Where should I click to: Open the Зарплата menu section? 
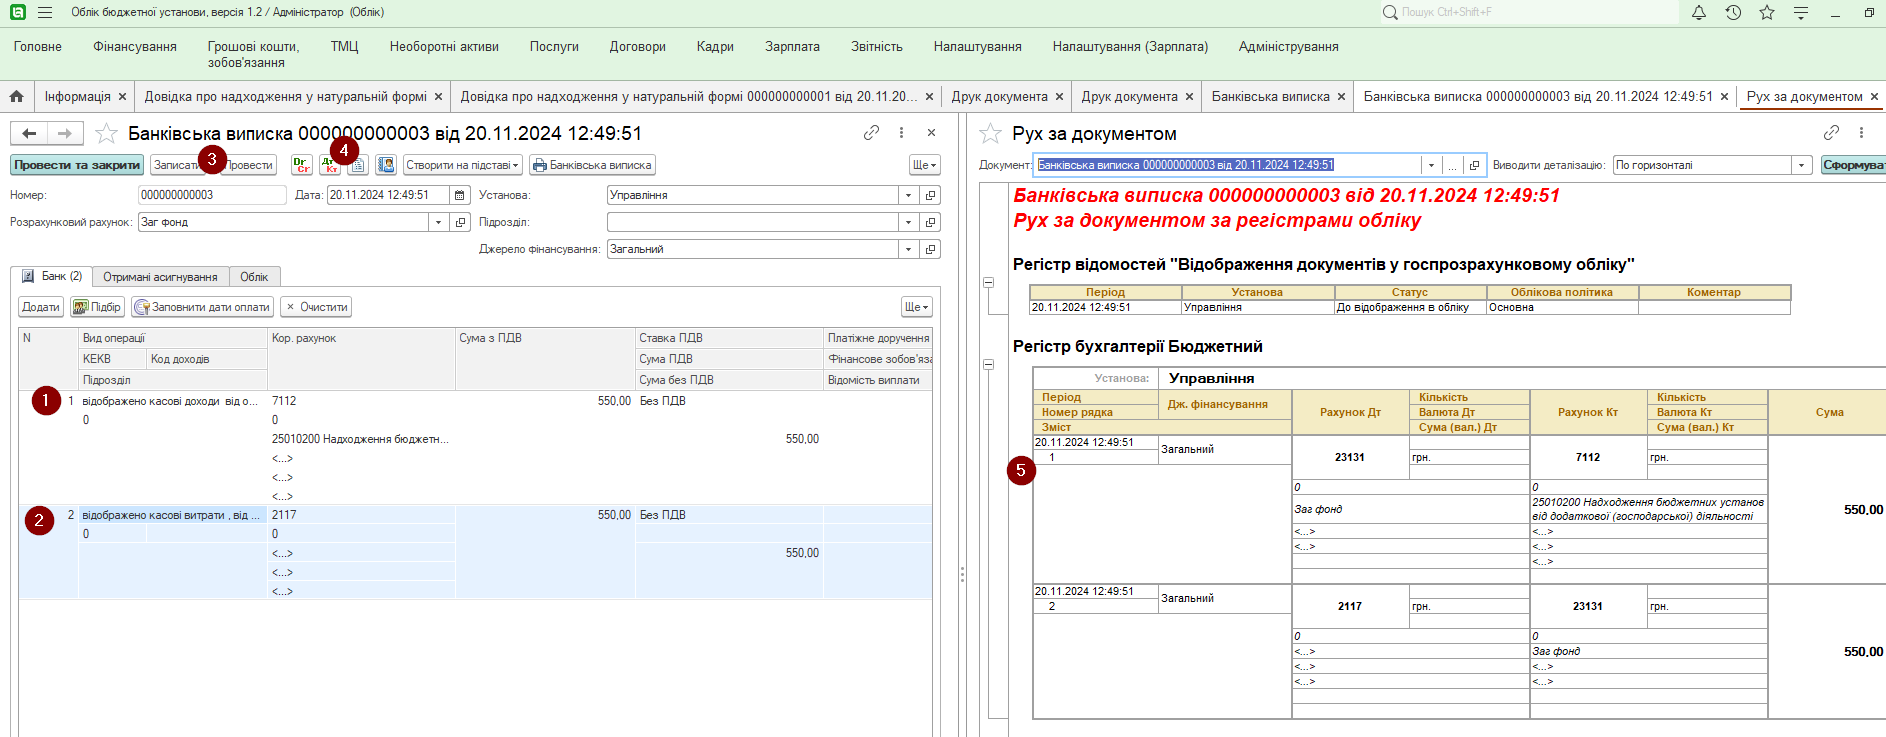[792, 47]
